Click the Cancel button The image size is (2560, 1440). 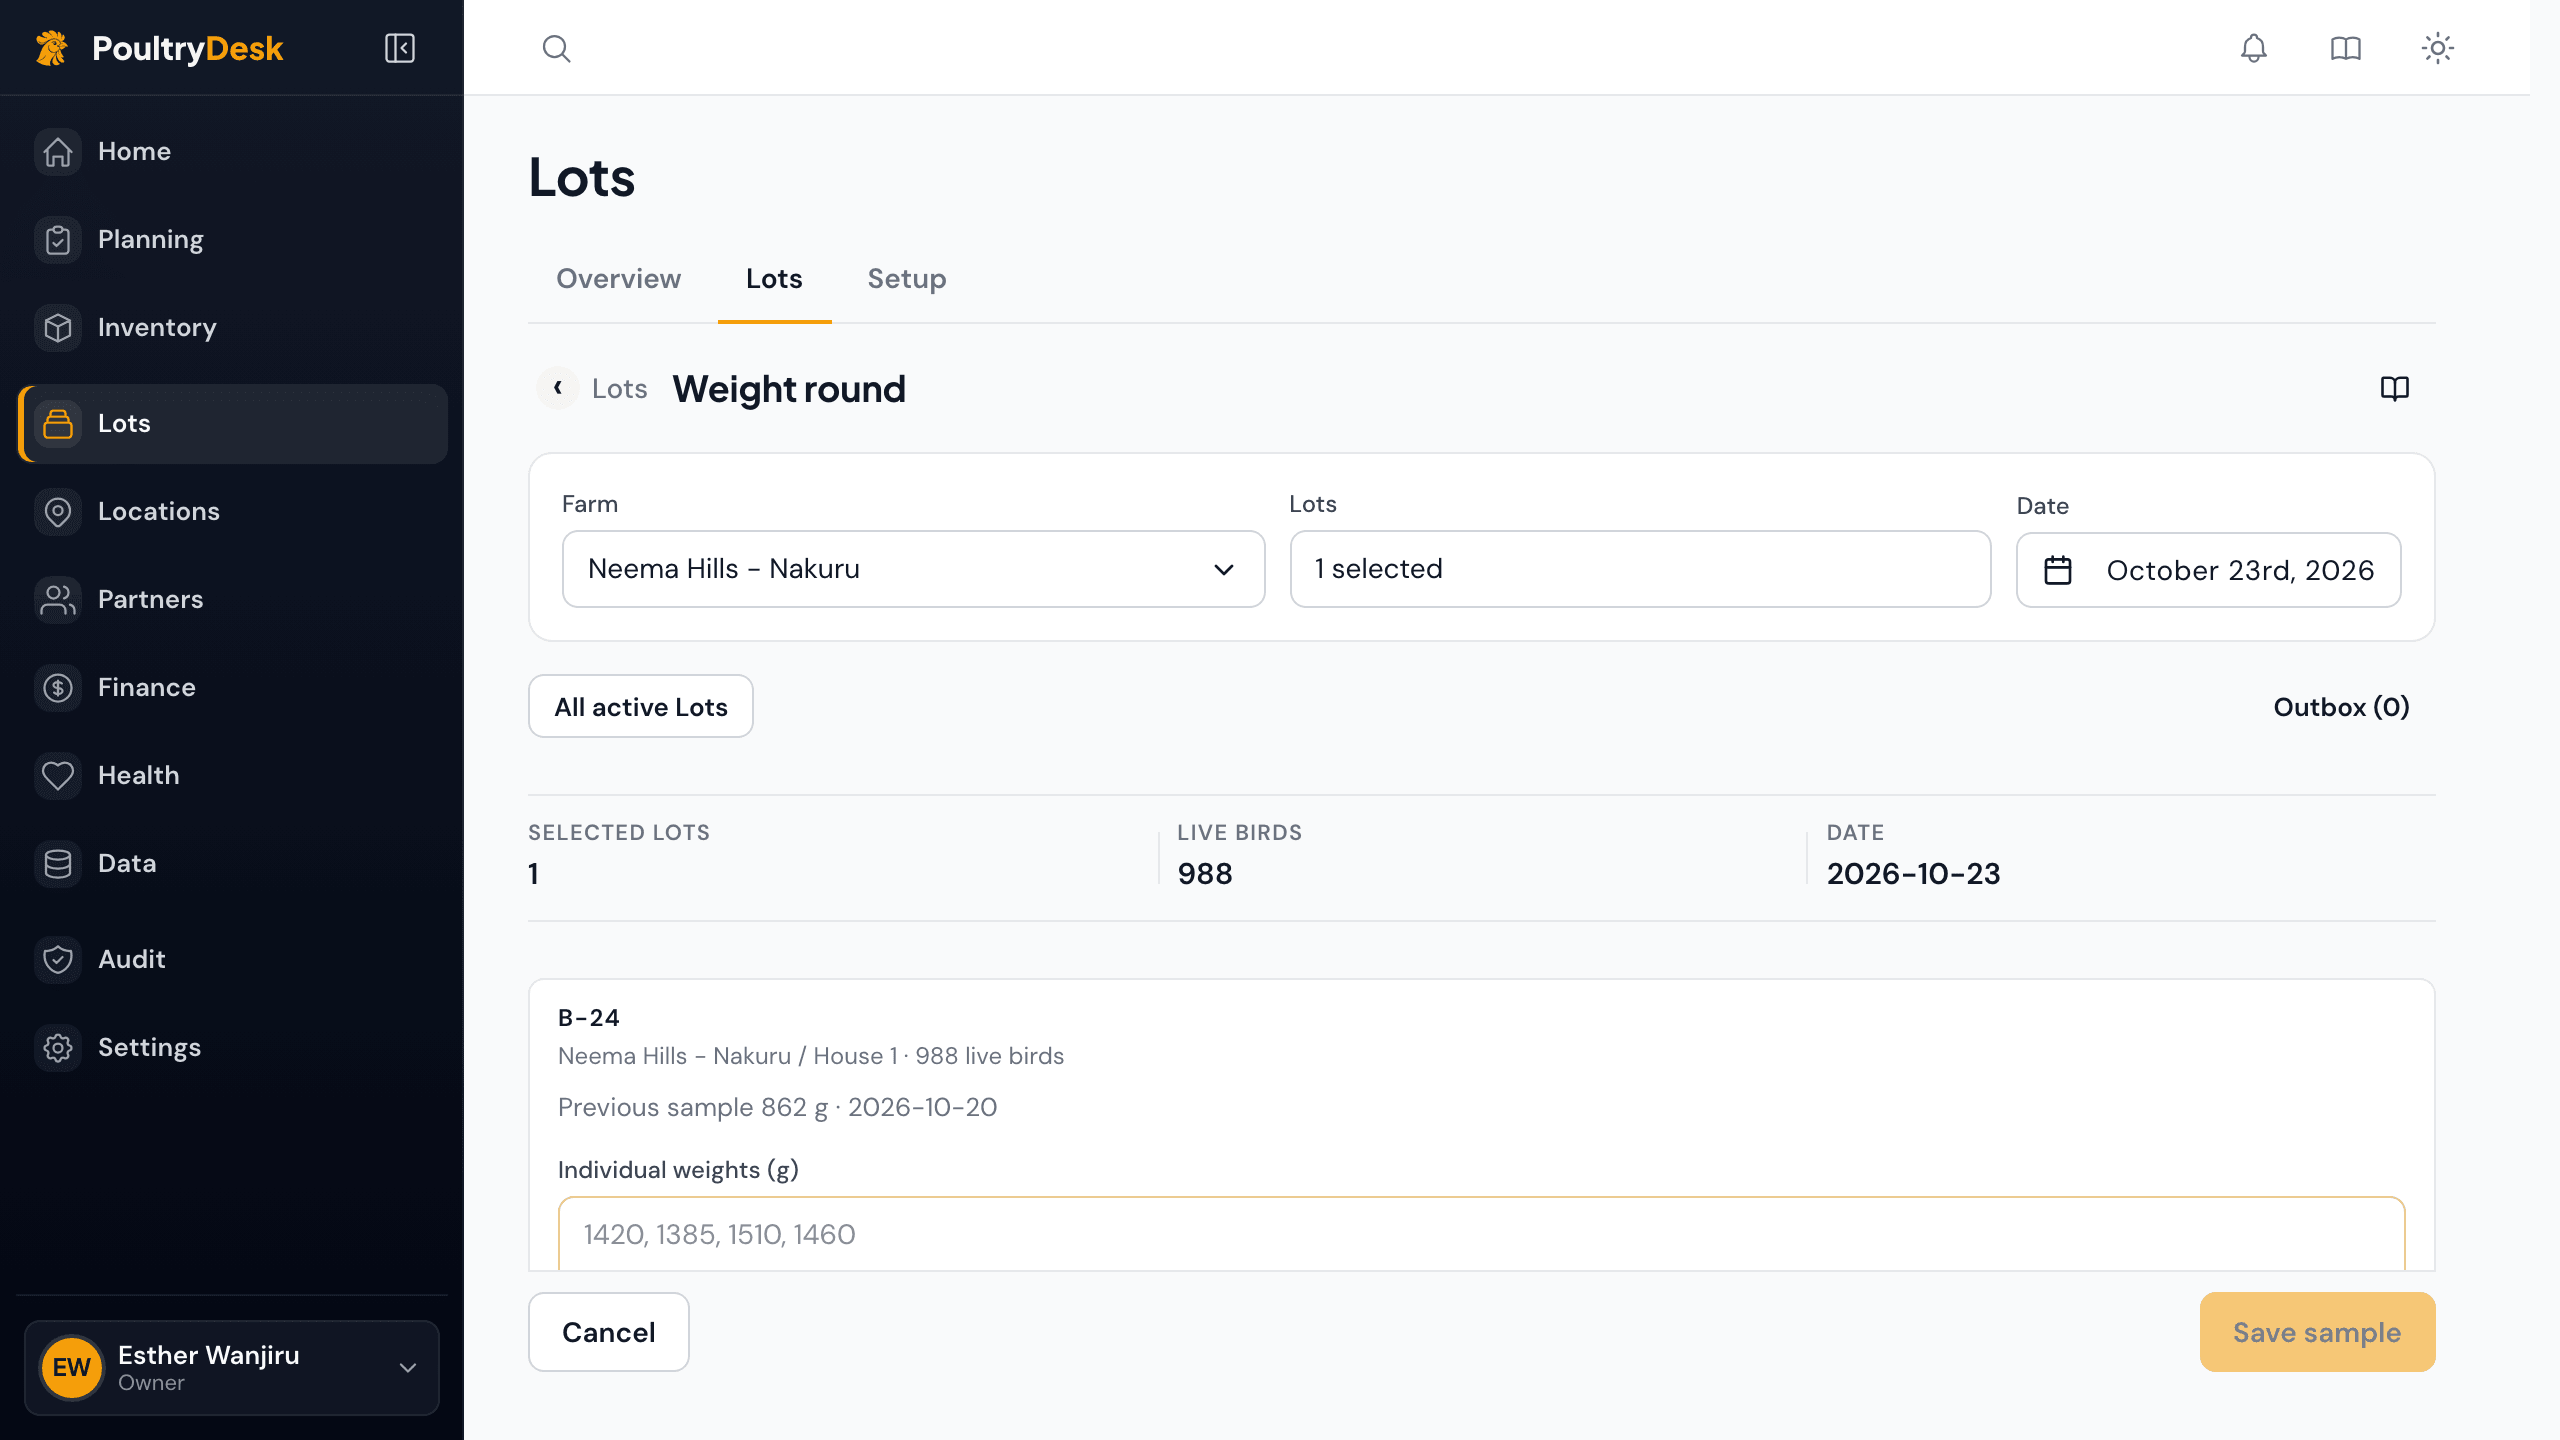click(609, 1332)
